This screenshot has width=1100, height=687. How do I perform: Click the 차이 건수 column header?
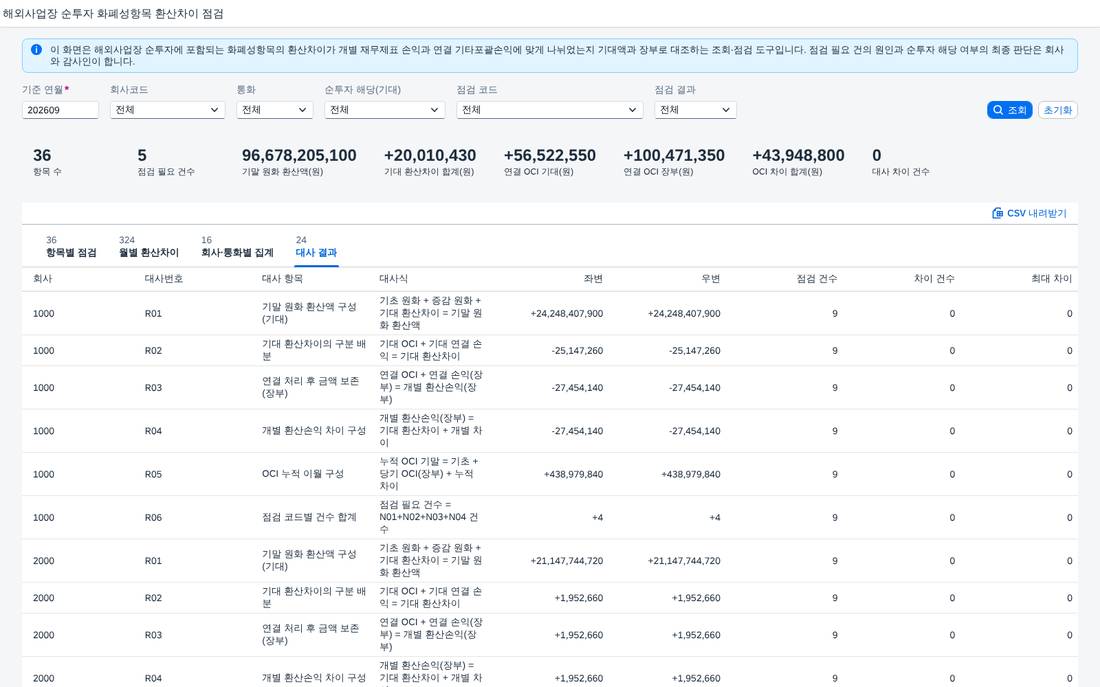pos(934,279)
